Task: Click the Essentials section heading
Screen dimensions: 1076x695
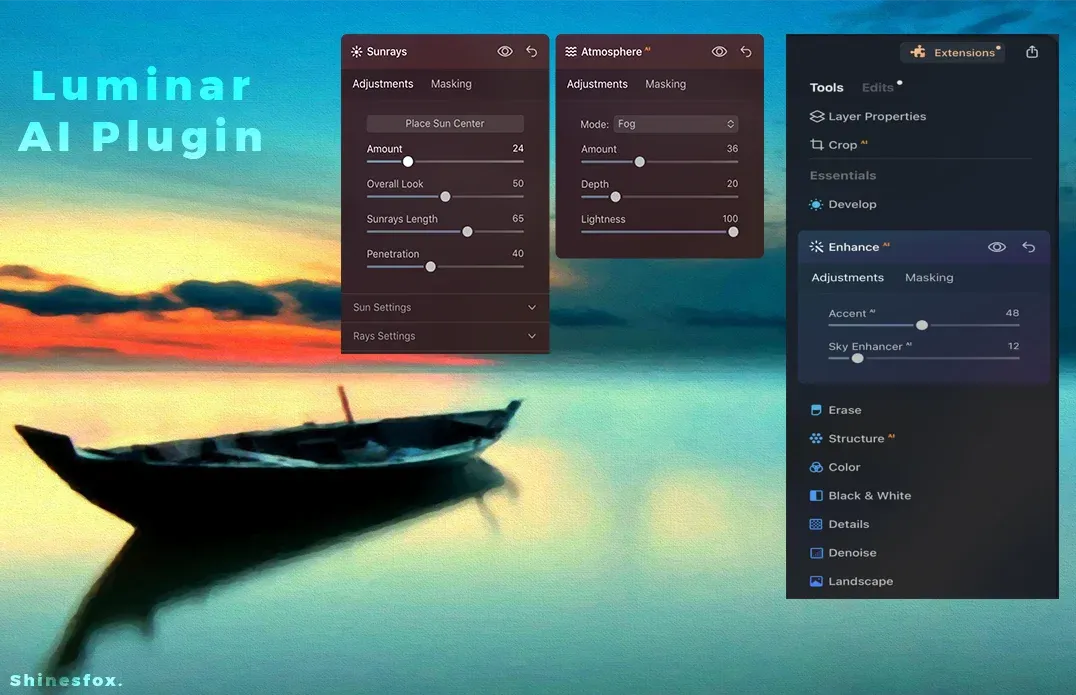Action: [x=843, y=176]
